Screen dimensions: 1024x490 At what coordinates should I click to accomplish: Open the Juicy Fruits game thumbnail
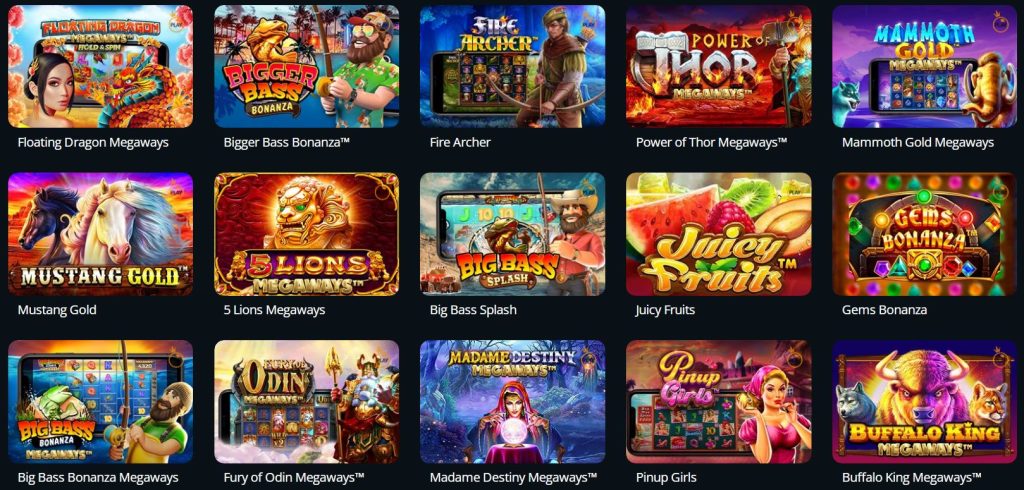718,234
